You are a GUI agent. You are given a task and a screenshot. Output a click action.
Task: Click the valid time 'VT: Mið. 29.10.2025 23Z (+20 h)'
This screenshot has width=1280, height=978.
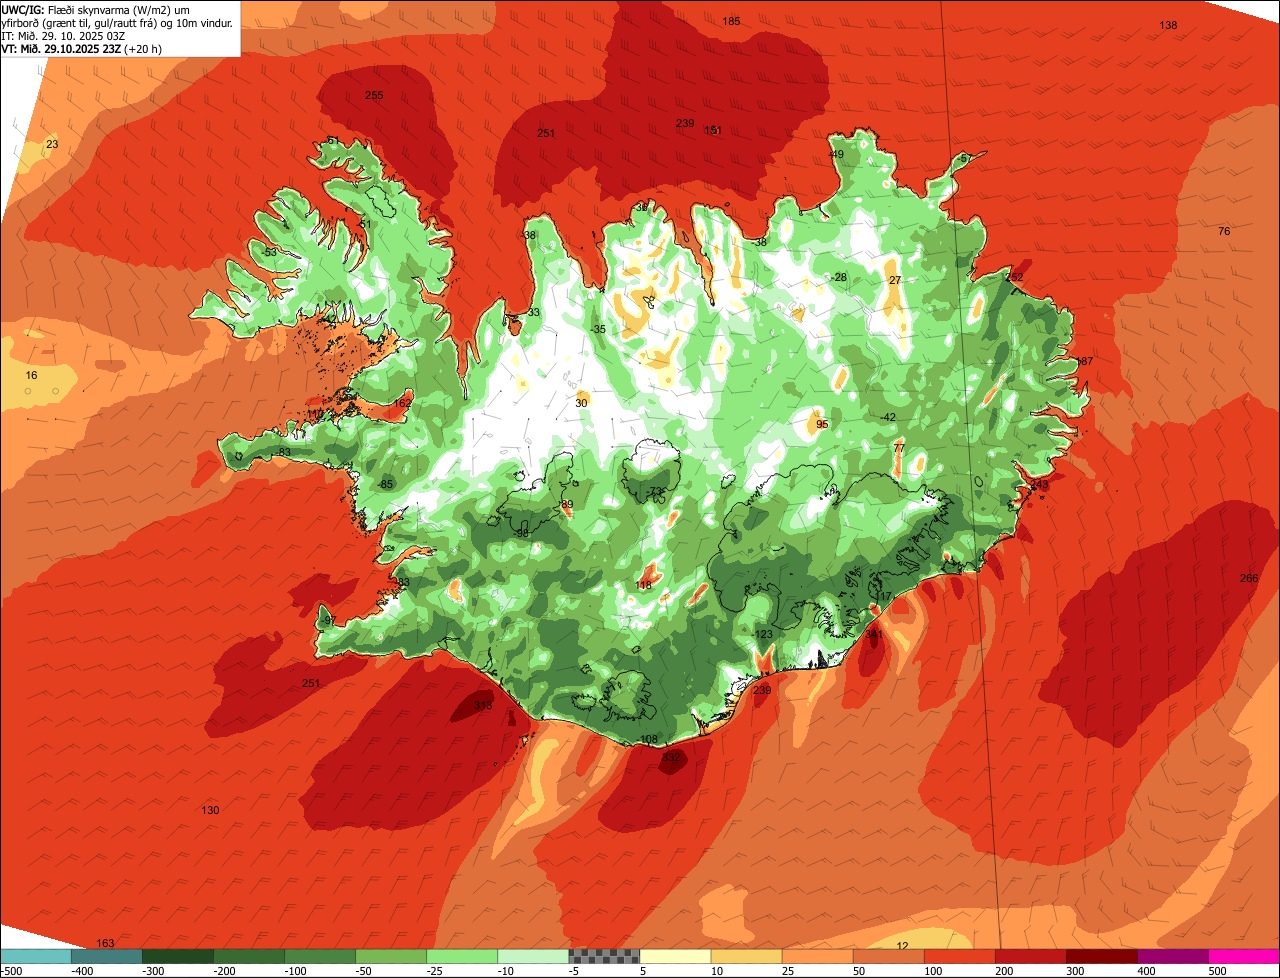pos(82,48)
